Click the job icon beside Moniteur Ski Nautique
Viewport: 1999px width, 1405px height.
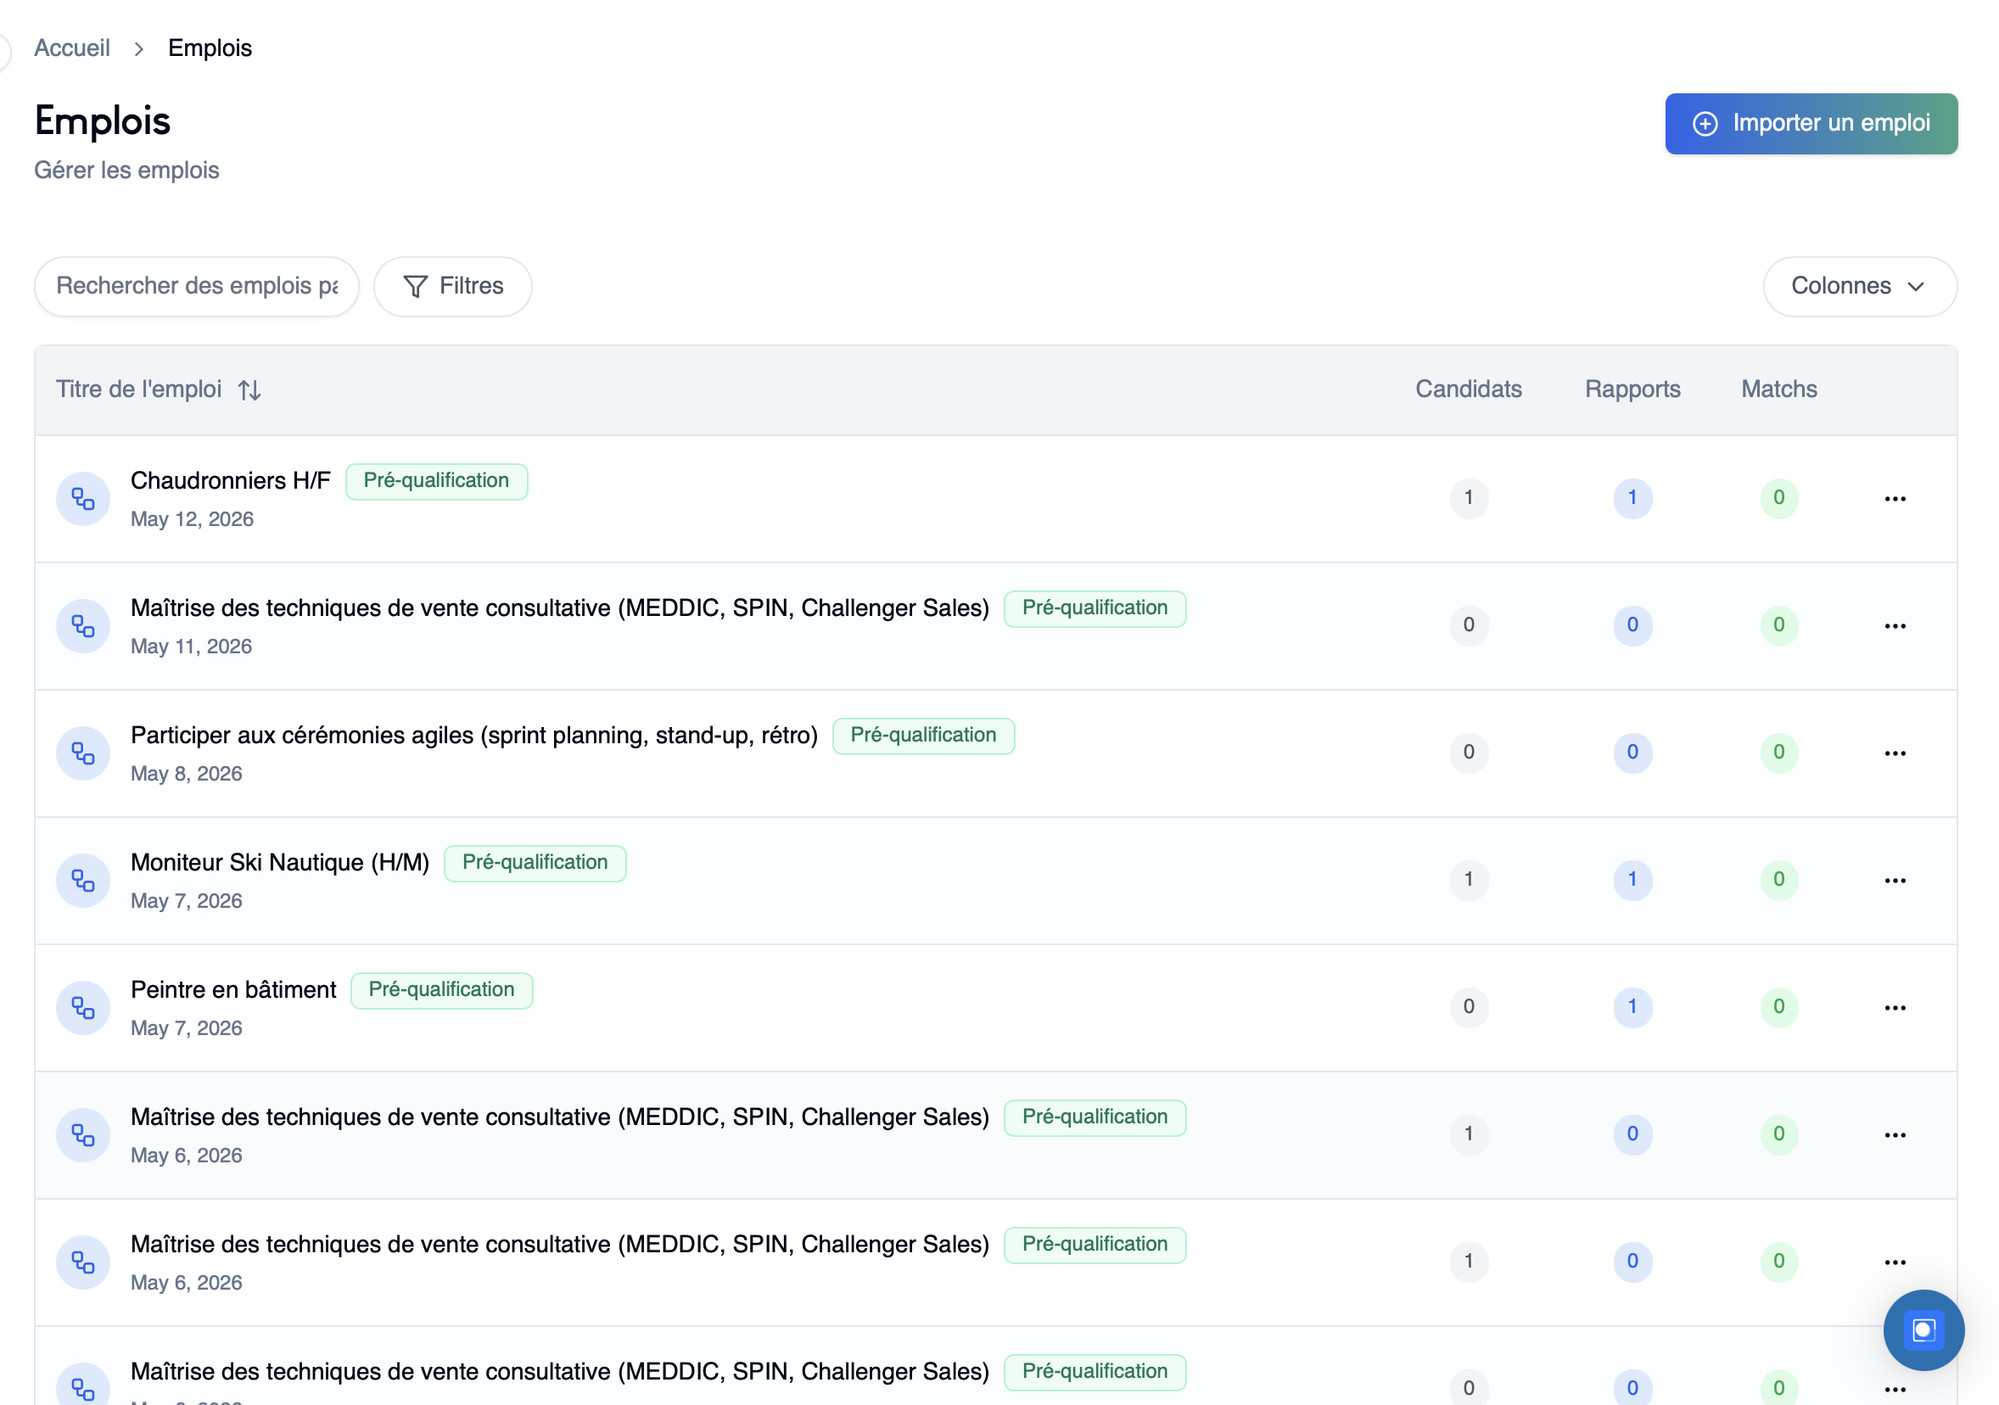click(x=83, y=880)
